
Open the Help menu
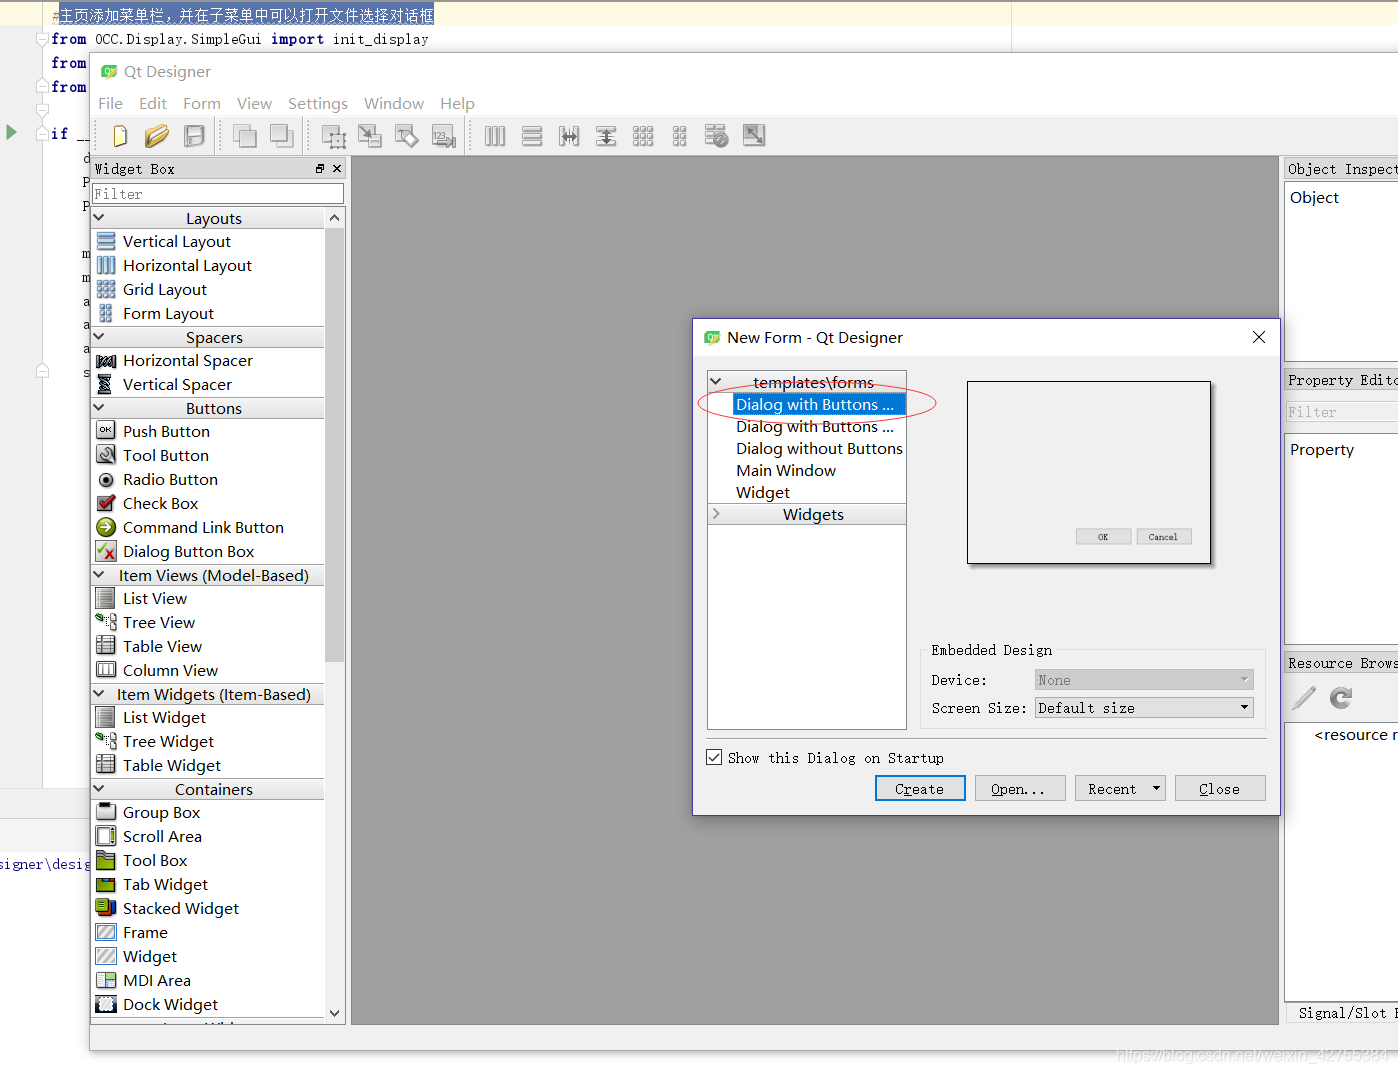point(457,103)
